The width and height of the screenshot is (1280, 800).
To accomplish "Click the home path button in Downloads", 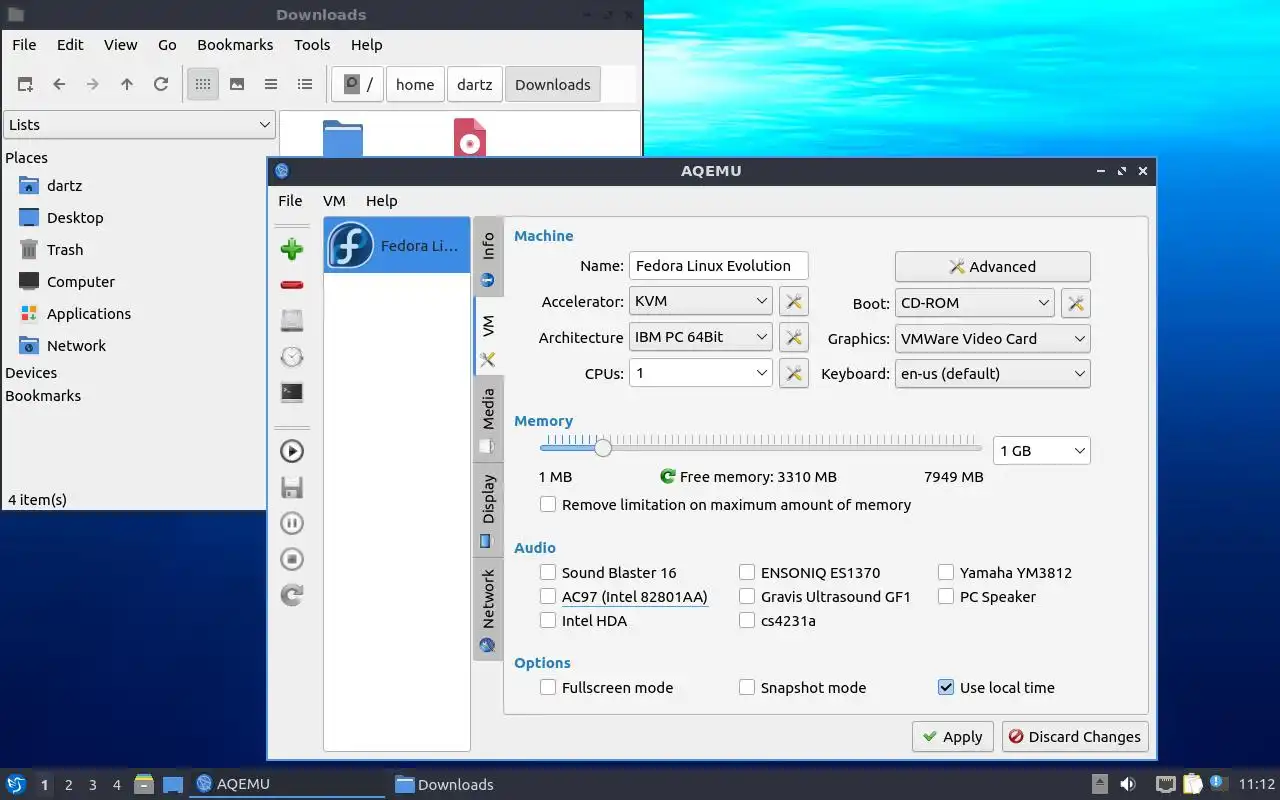I will point(415,85).
